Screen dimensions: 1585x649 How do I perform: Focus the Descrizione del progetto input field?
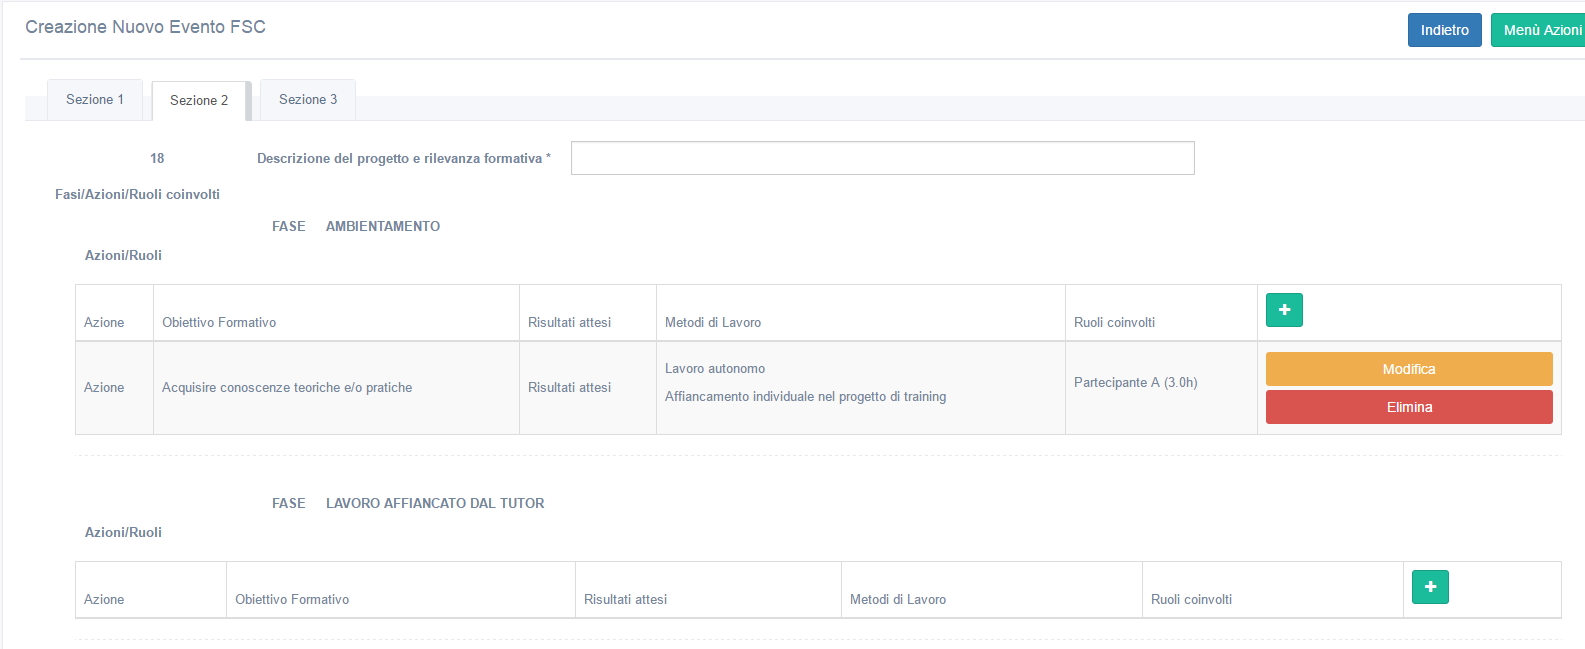(x=882, y=158)
